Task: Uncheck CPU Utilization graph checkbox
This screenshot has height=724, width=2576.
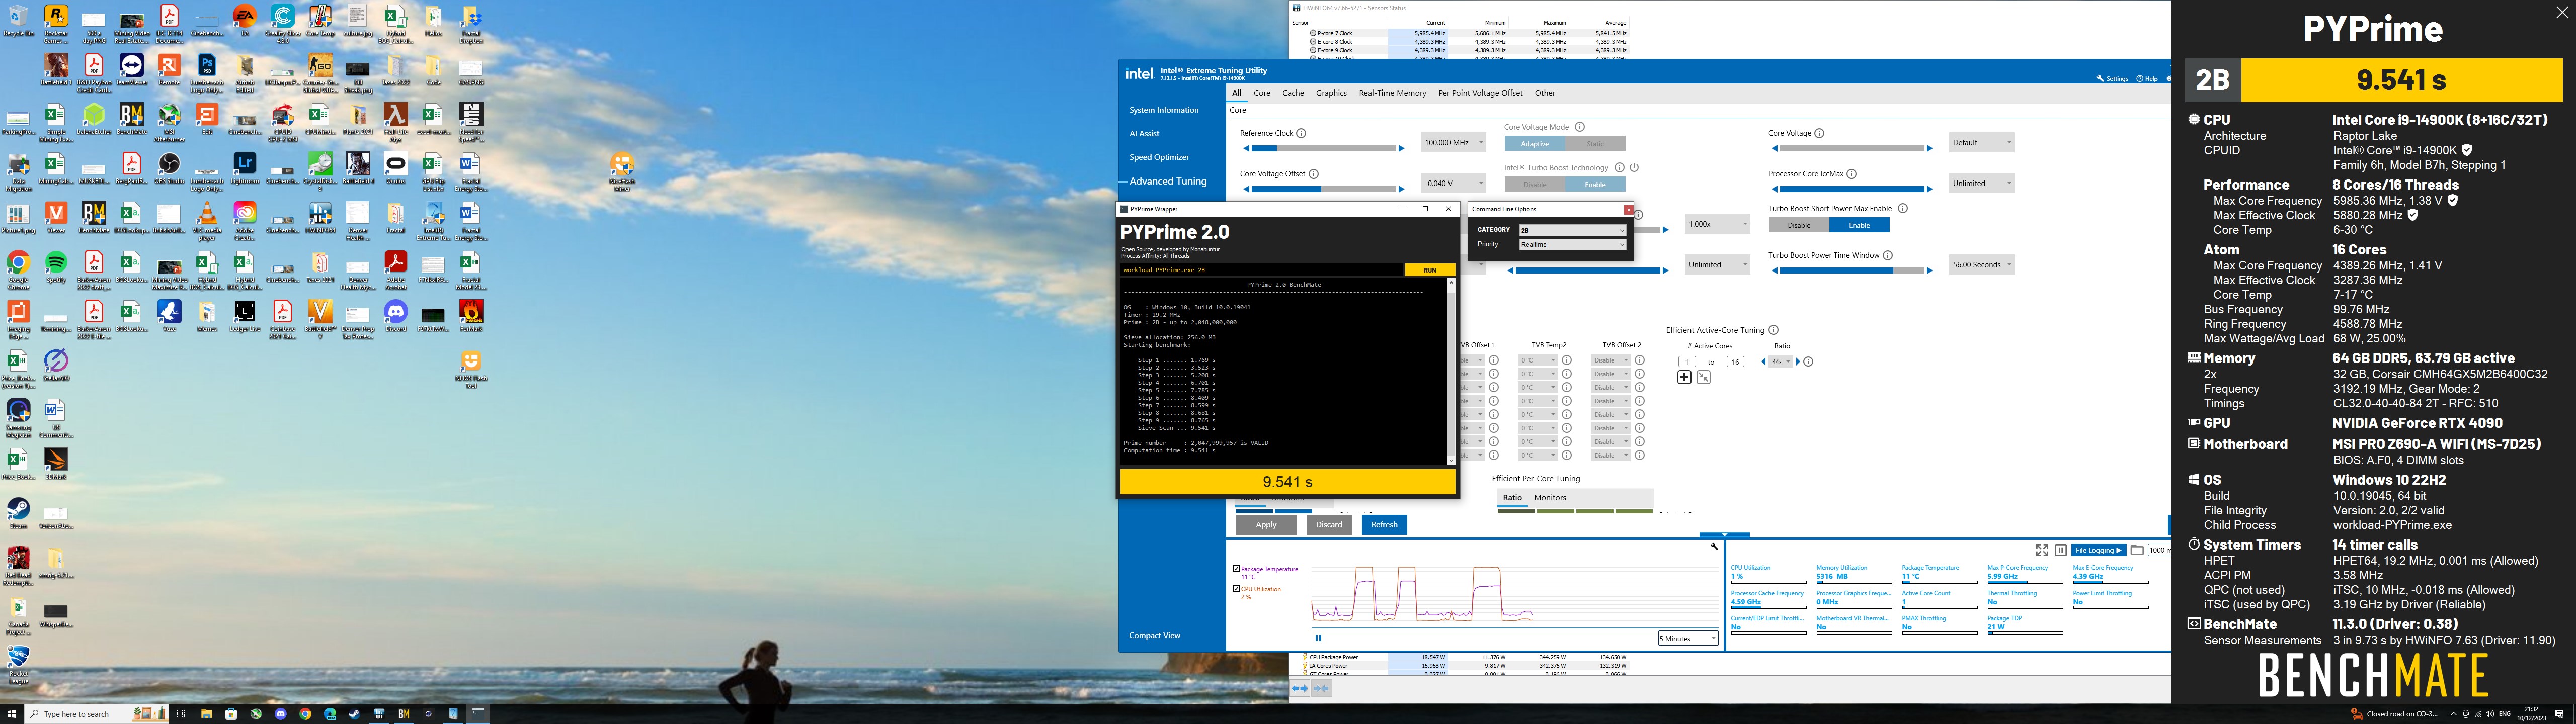Action: tap(1236, 589)
